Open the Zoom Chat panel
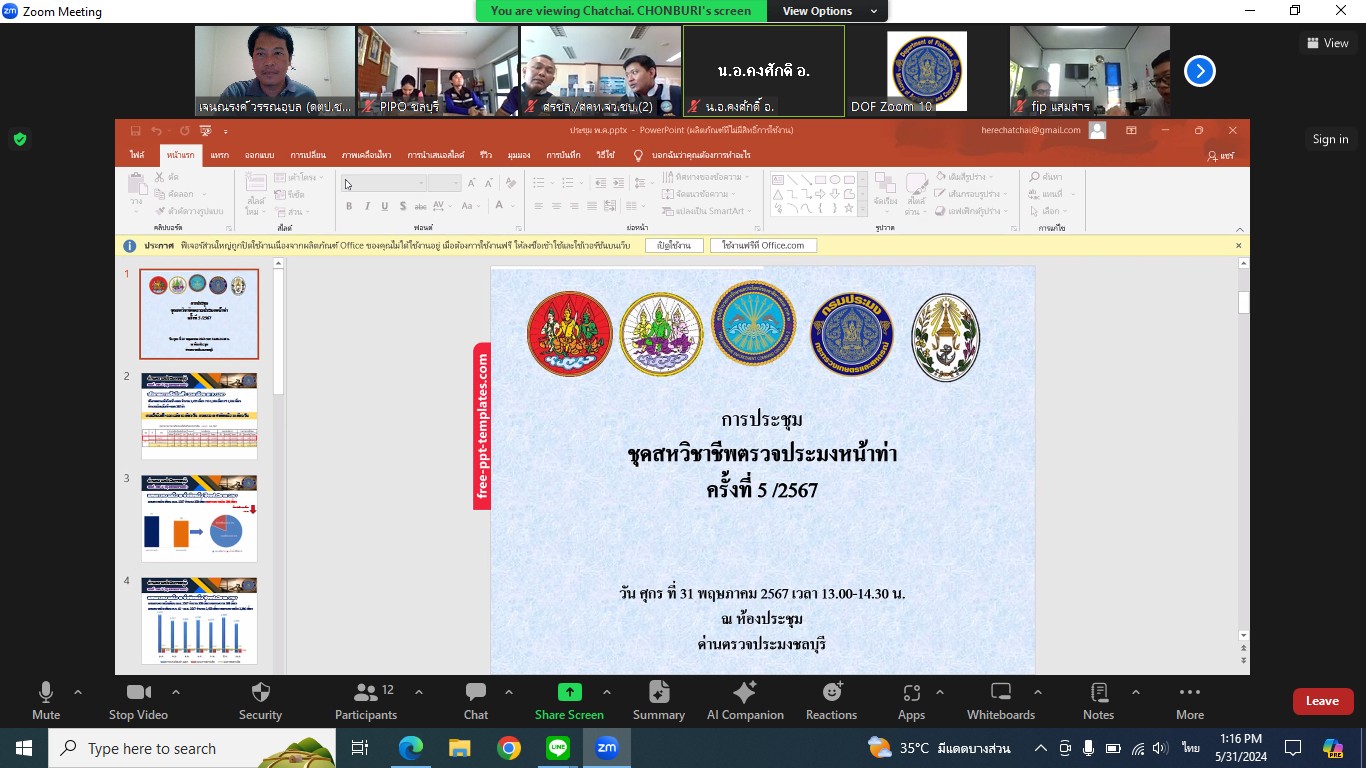Screen dimensions: 1366x768 476,700
